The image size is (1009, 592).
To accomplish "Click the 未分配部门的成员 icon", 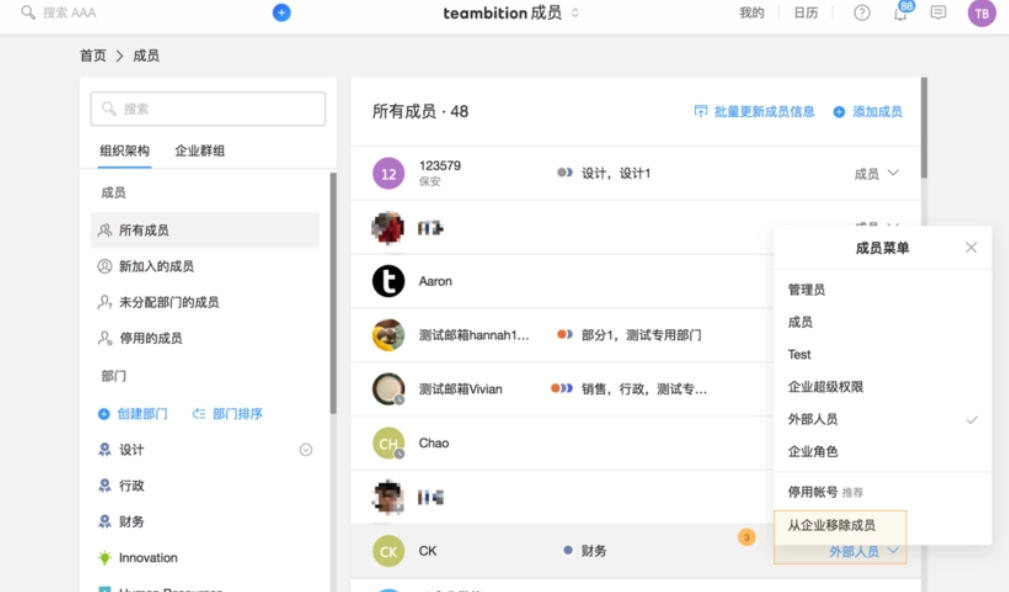I will pyautogui.click(x=105, y=302).
